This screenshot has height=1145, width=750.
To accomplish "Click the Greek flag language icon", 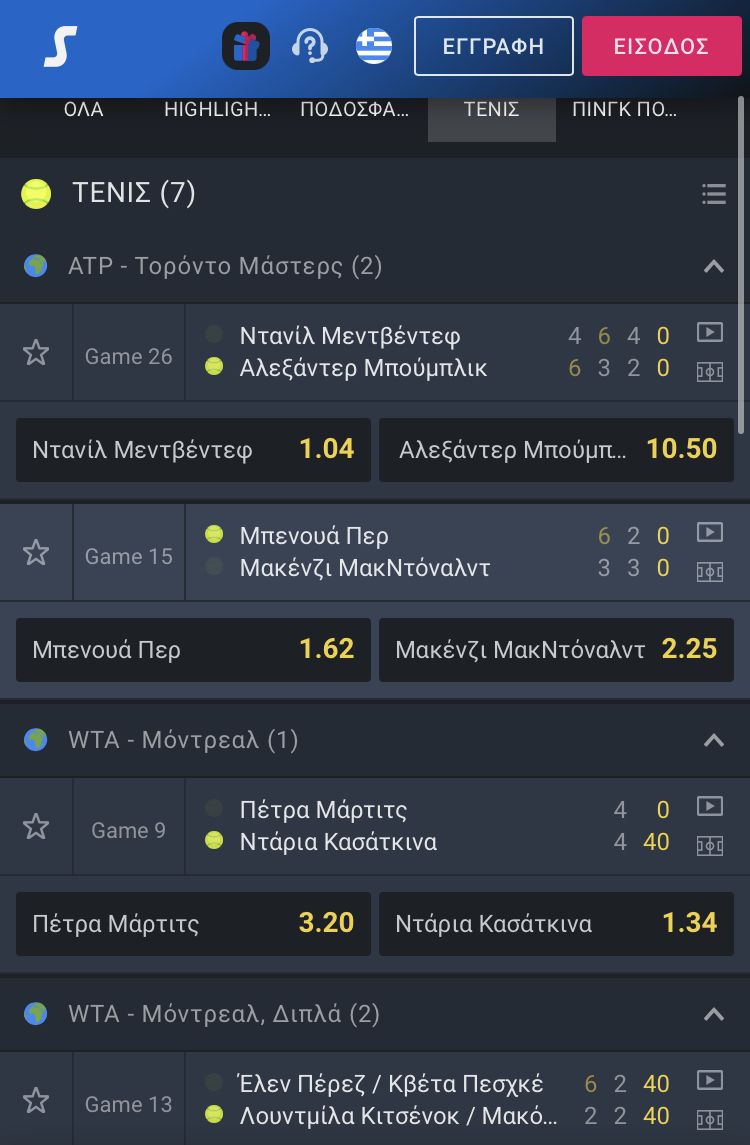I will coord(374,46).
